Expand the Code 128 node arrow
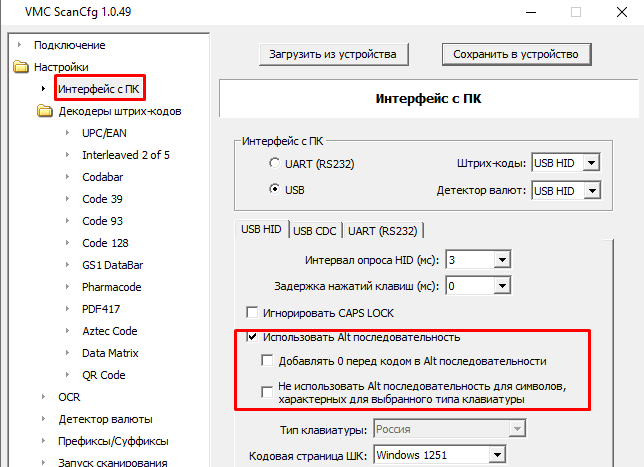Image resolution: width=644 pixels, height=467 pixels. pos(67,243)
